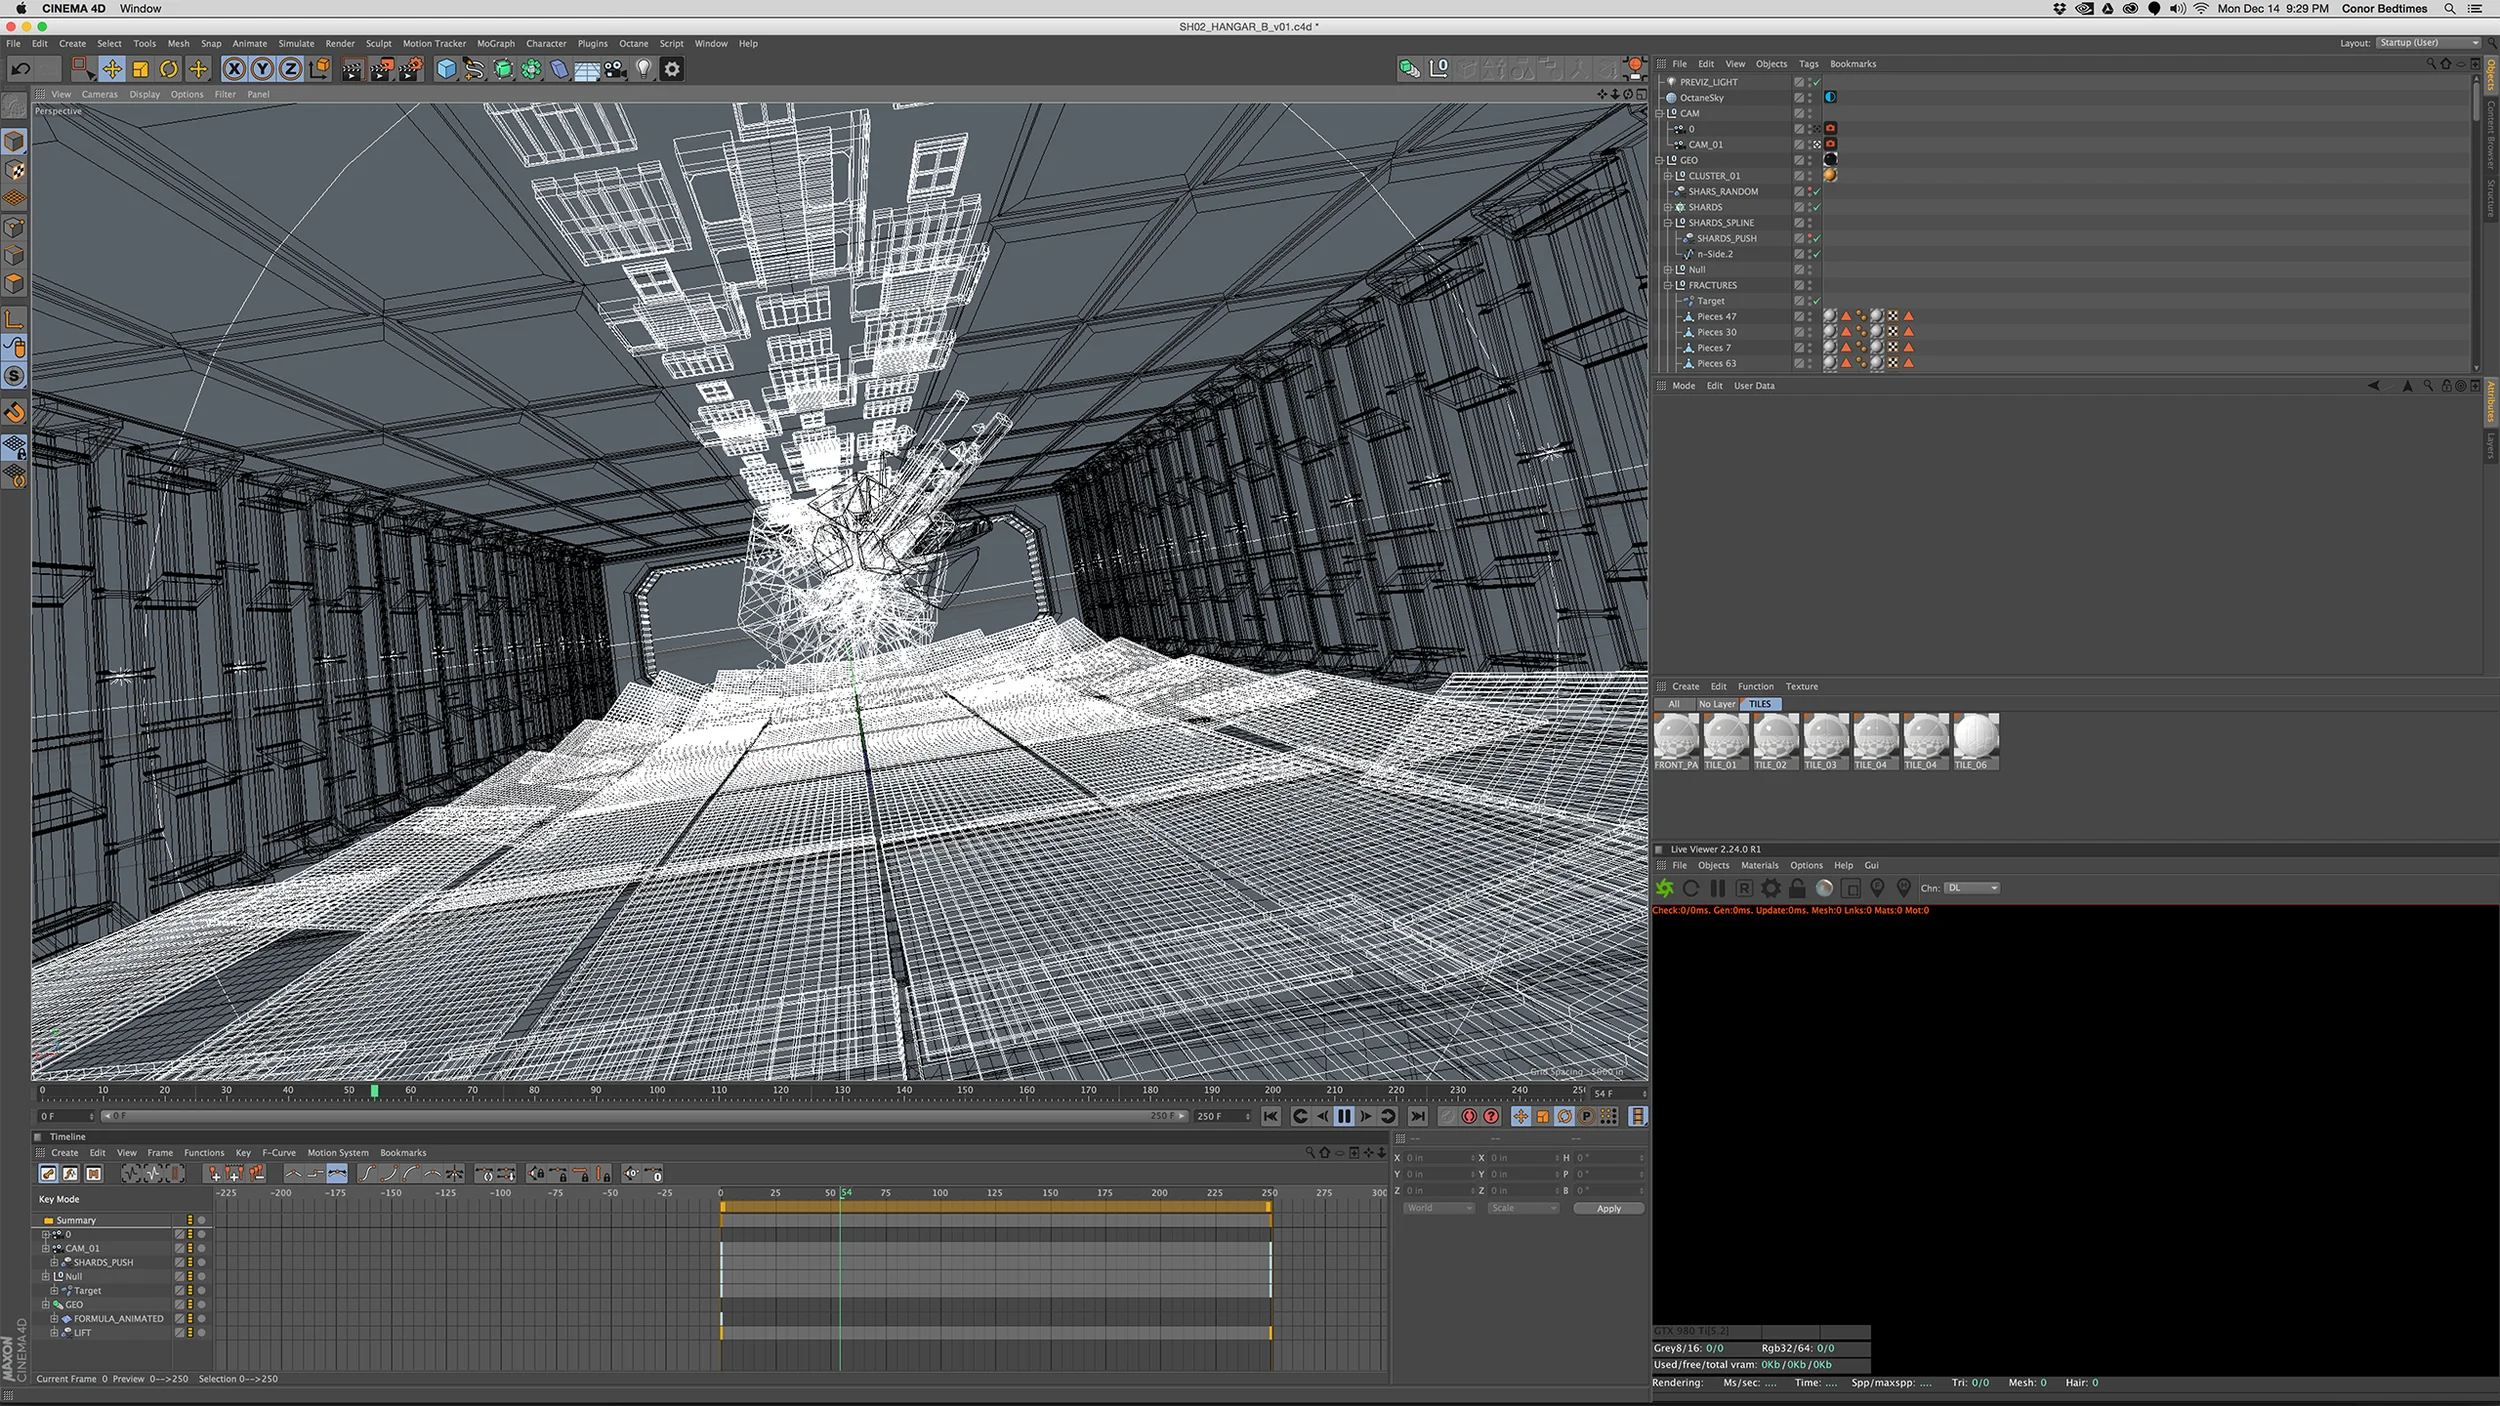Image resolution: width=2500 pixels, height=1406 pixels.
Task: Expand the CLUSTER_01 null object
Action: [1668, 176]
